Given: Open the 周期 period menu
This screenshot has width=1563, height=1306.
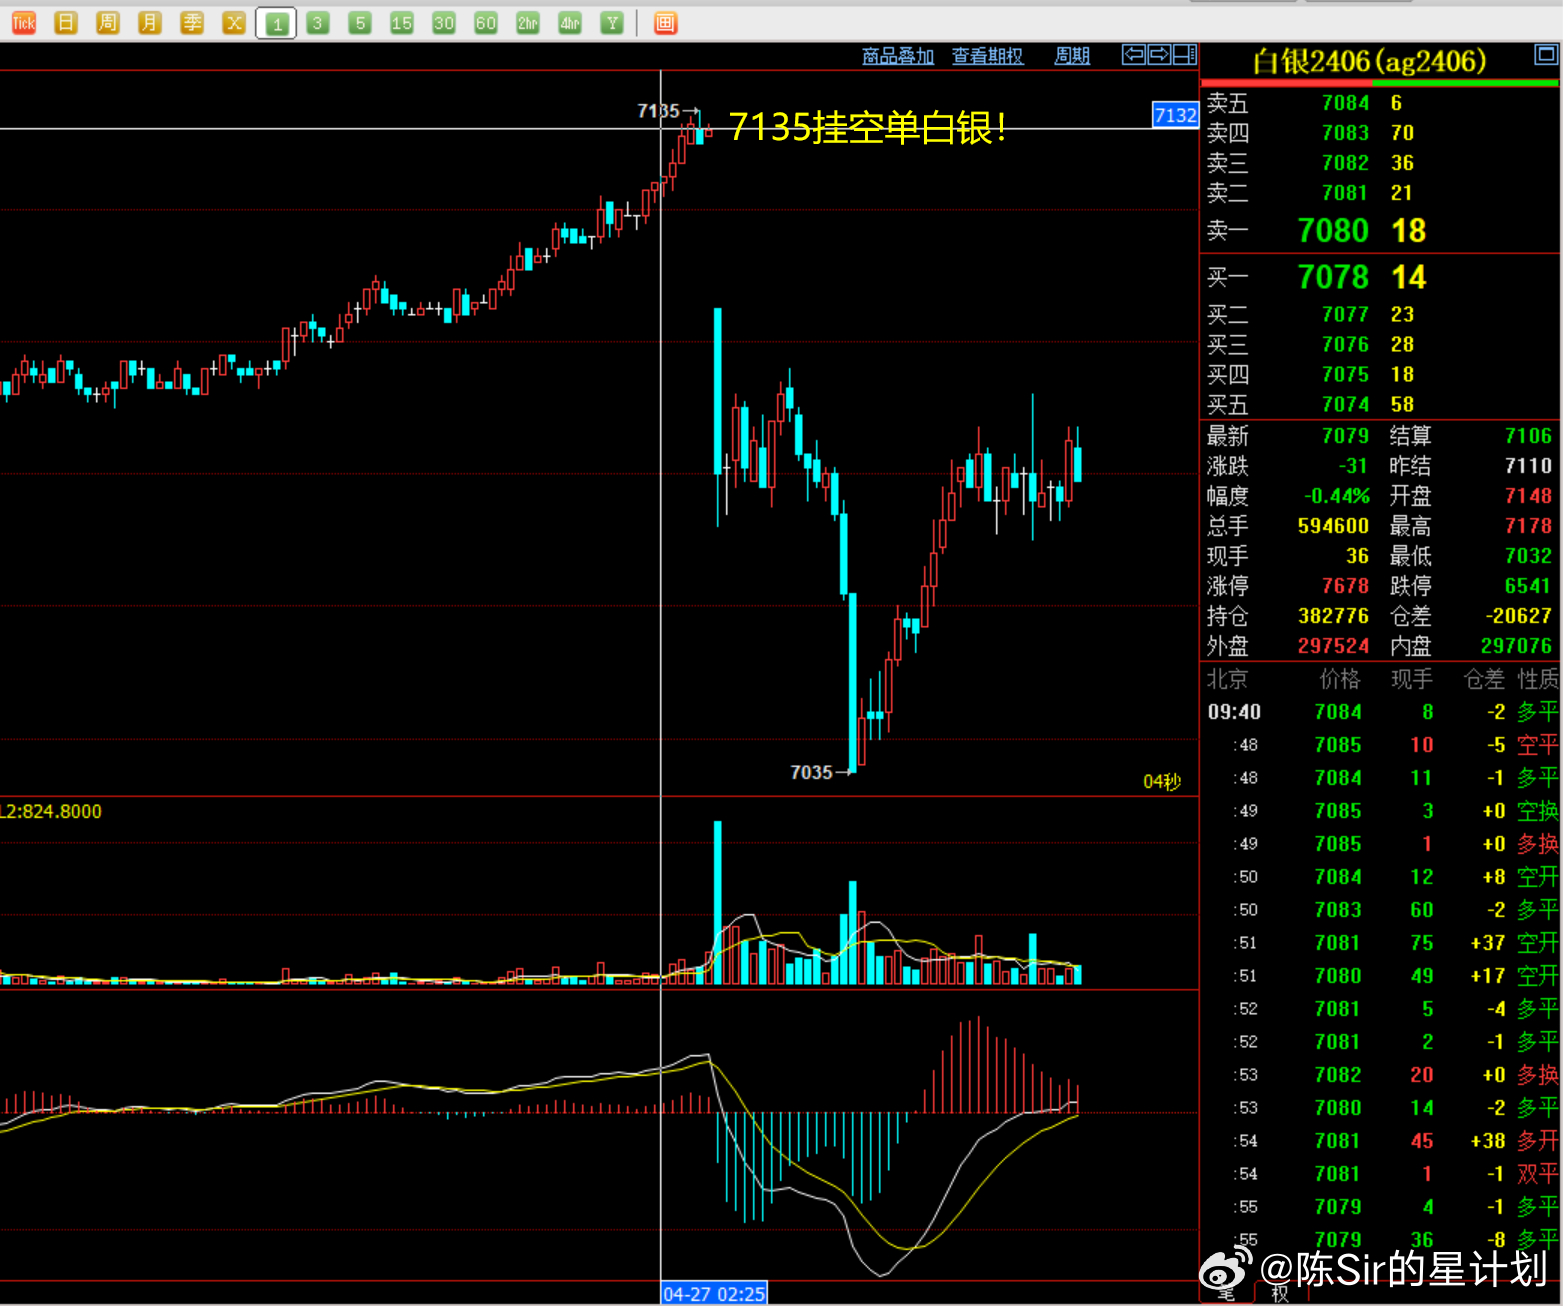Looking at the screenshot, I should [x=1072, y=56].
